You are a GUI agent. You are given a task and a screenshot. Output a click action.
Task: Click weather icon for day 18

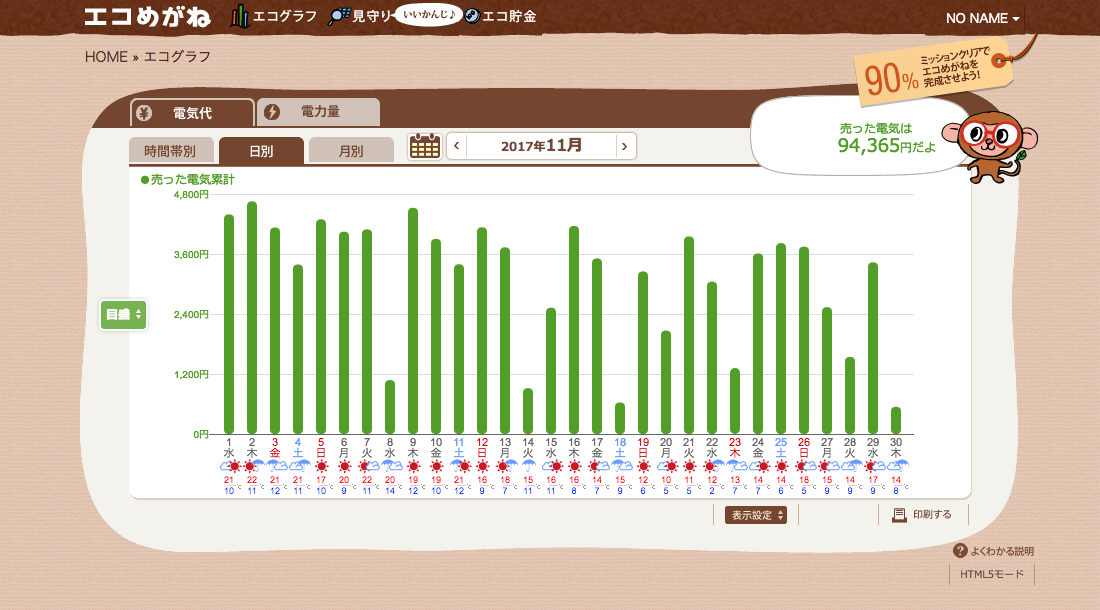point(620,466)
